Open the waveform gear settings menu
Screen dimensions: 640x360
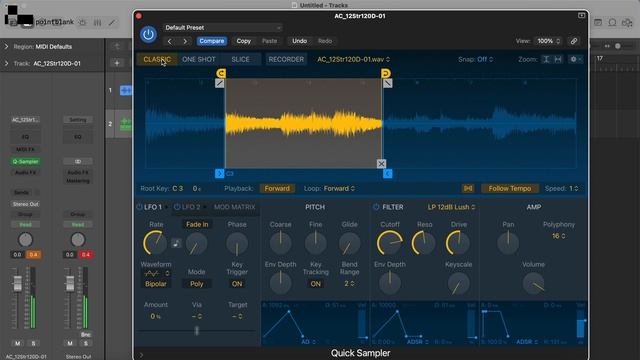coord(576,59)
